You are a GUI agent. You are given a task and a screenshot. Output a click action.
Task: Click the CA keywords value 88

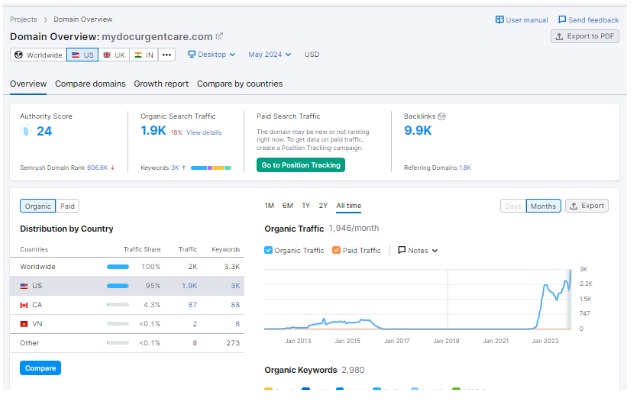click(235, 305)
